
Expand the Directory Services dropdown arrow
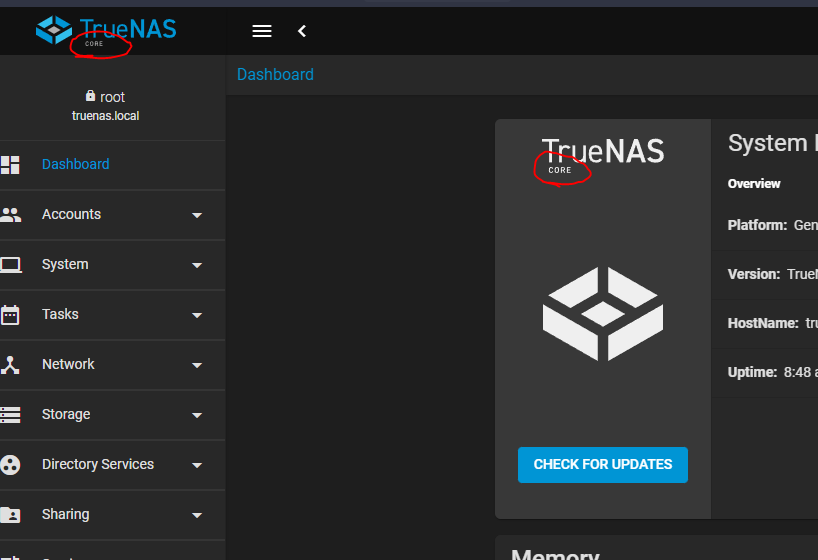[x=197, y=465]
